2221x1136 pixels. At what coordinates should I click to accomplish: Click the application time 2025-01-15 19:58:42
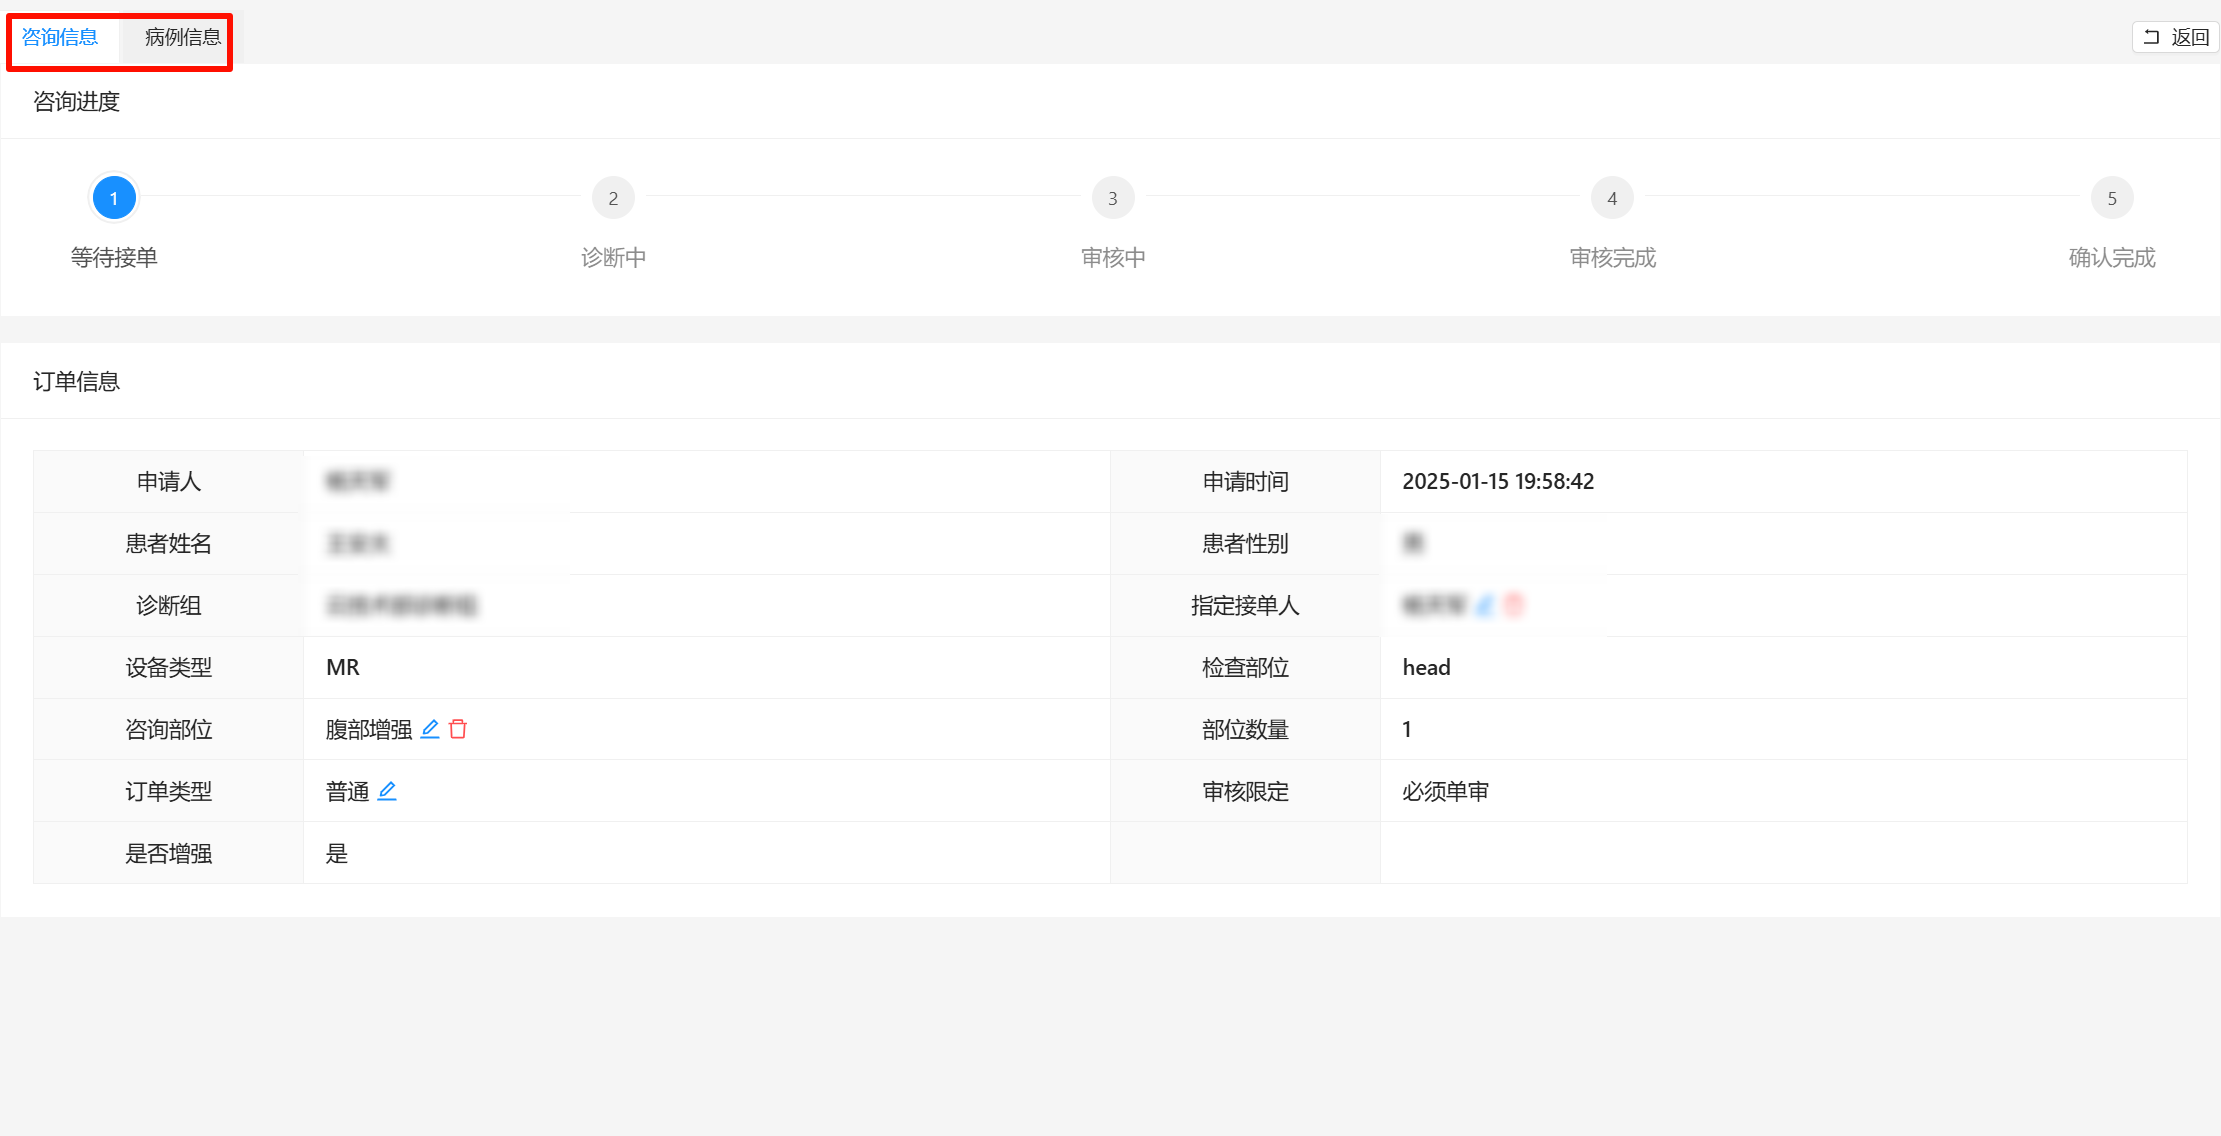1497,481
